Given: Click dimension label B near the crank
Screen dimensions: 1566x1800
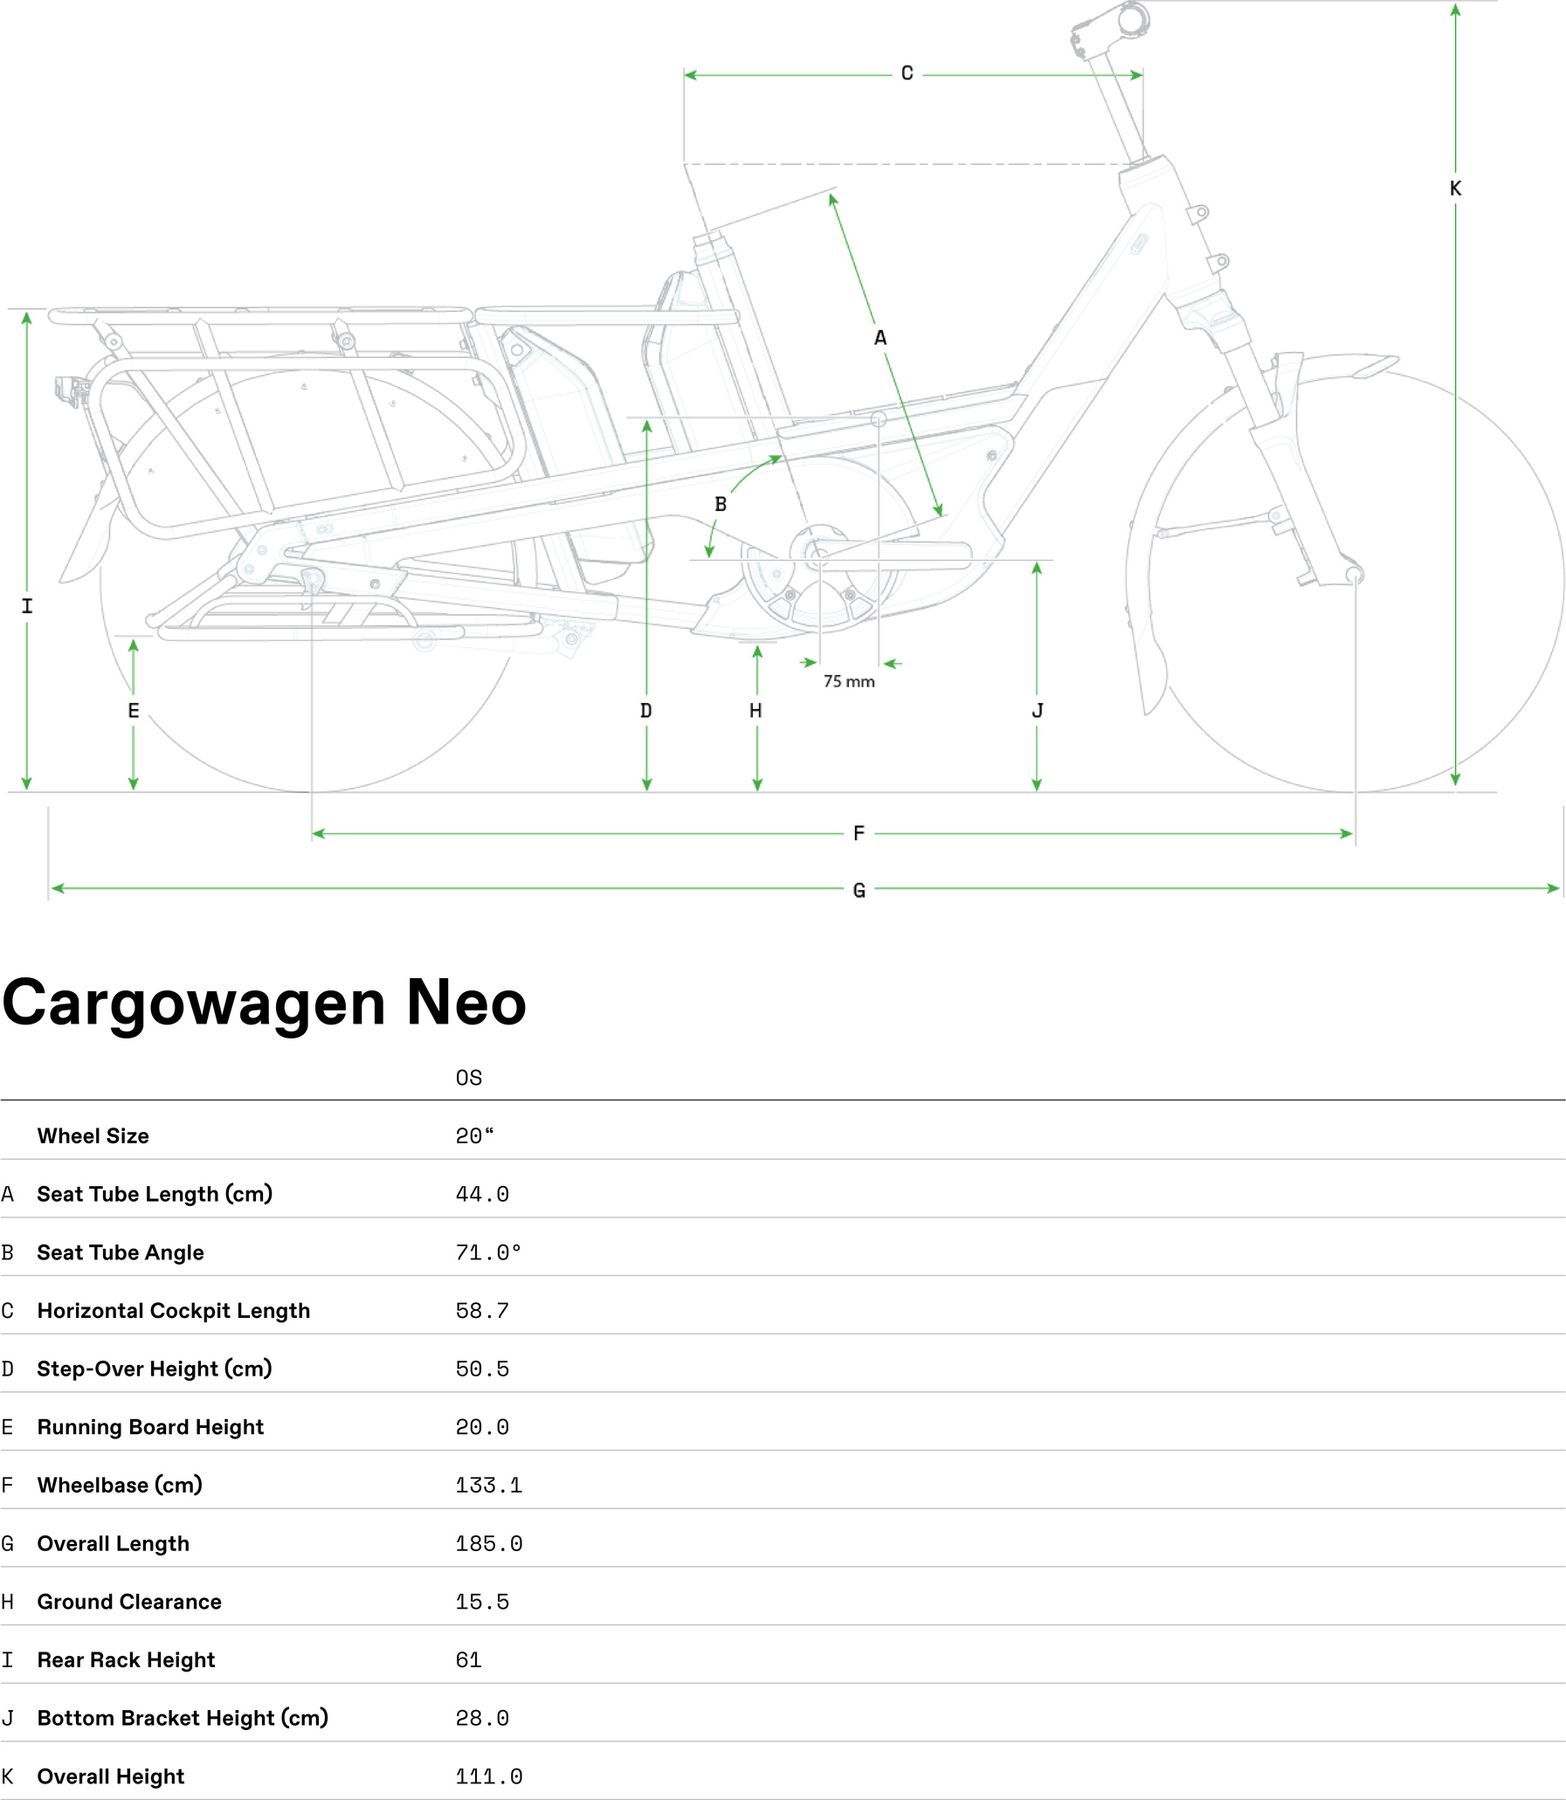Looking at the screenshot, I should (x=720, y=504).
